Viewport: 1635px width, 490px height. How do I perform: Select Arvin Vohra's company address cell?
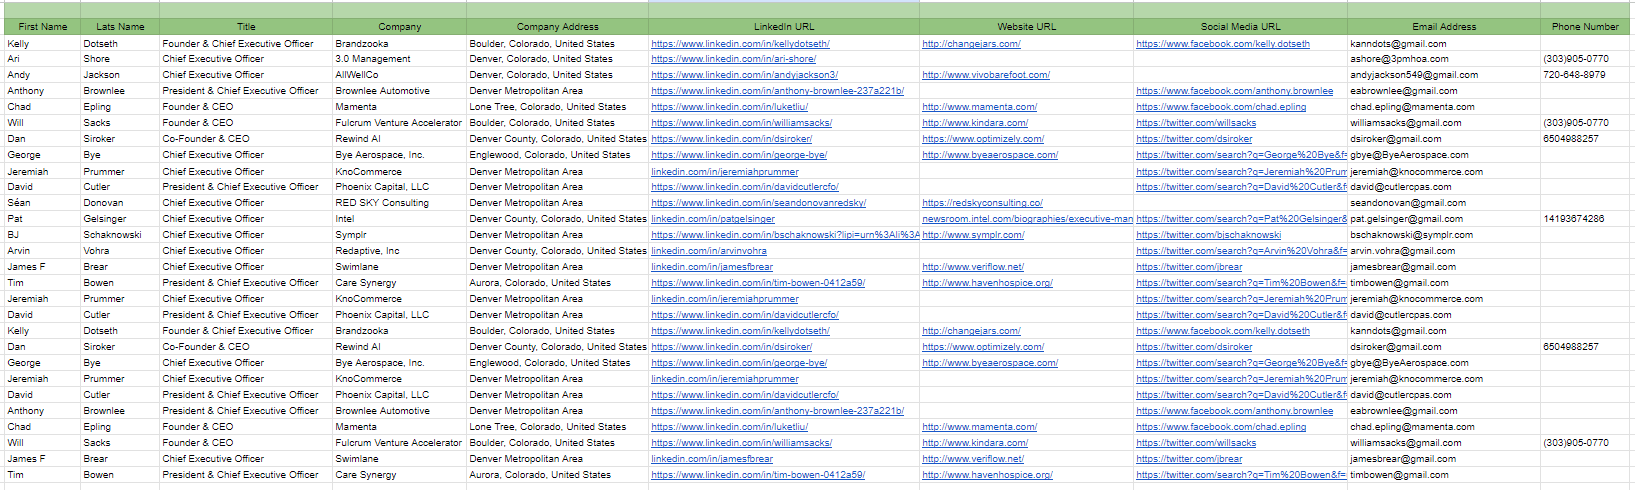coord(557,251)
